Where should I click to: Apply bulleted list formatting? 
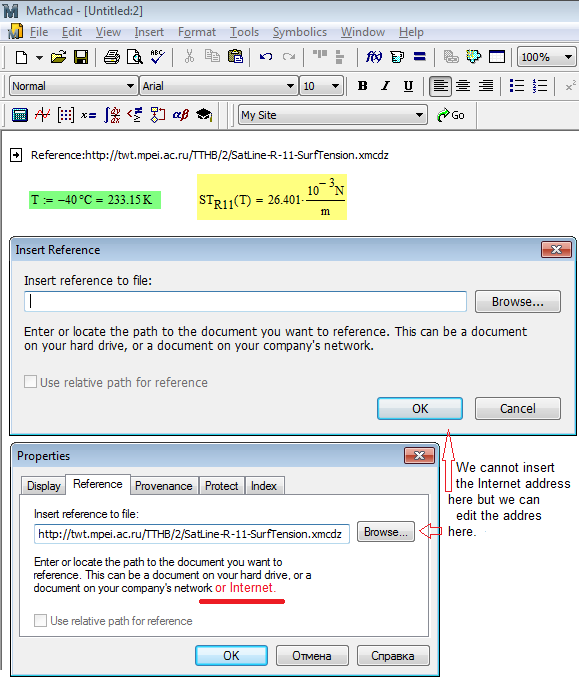(516, 86)
